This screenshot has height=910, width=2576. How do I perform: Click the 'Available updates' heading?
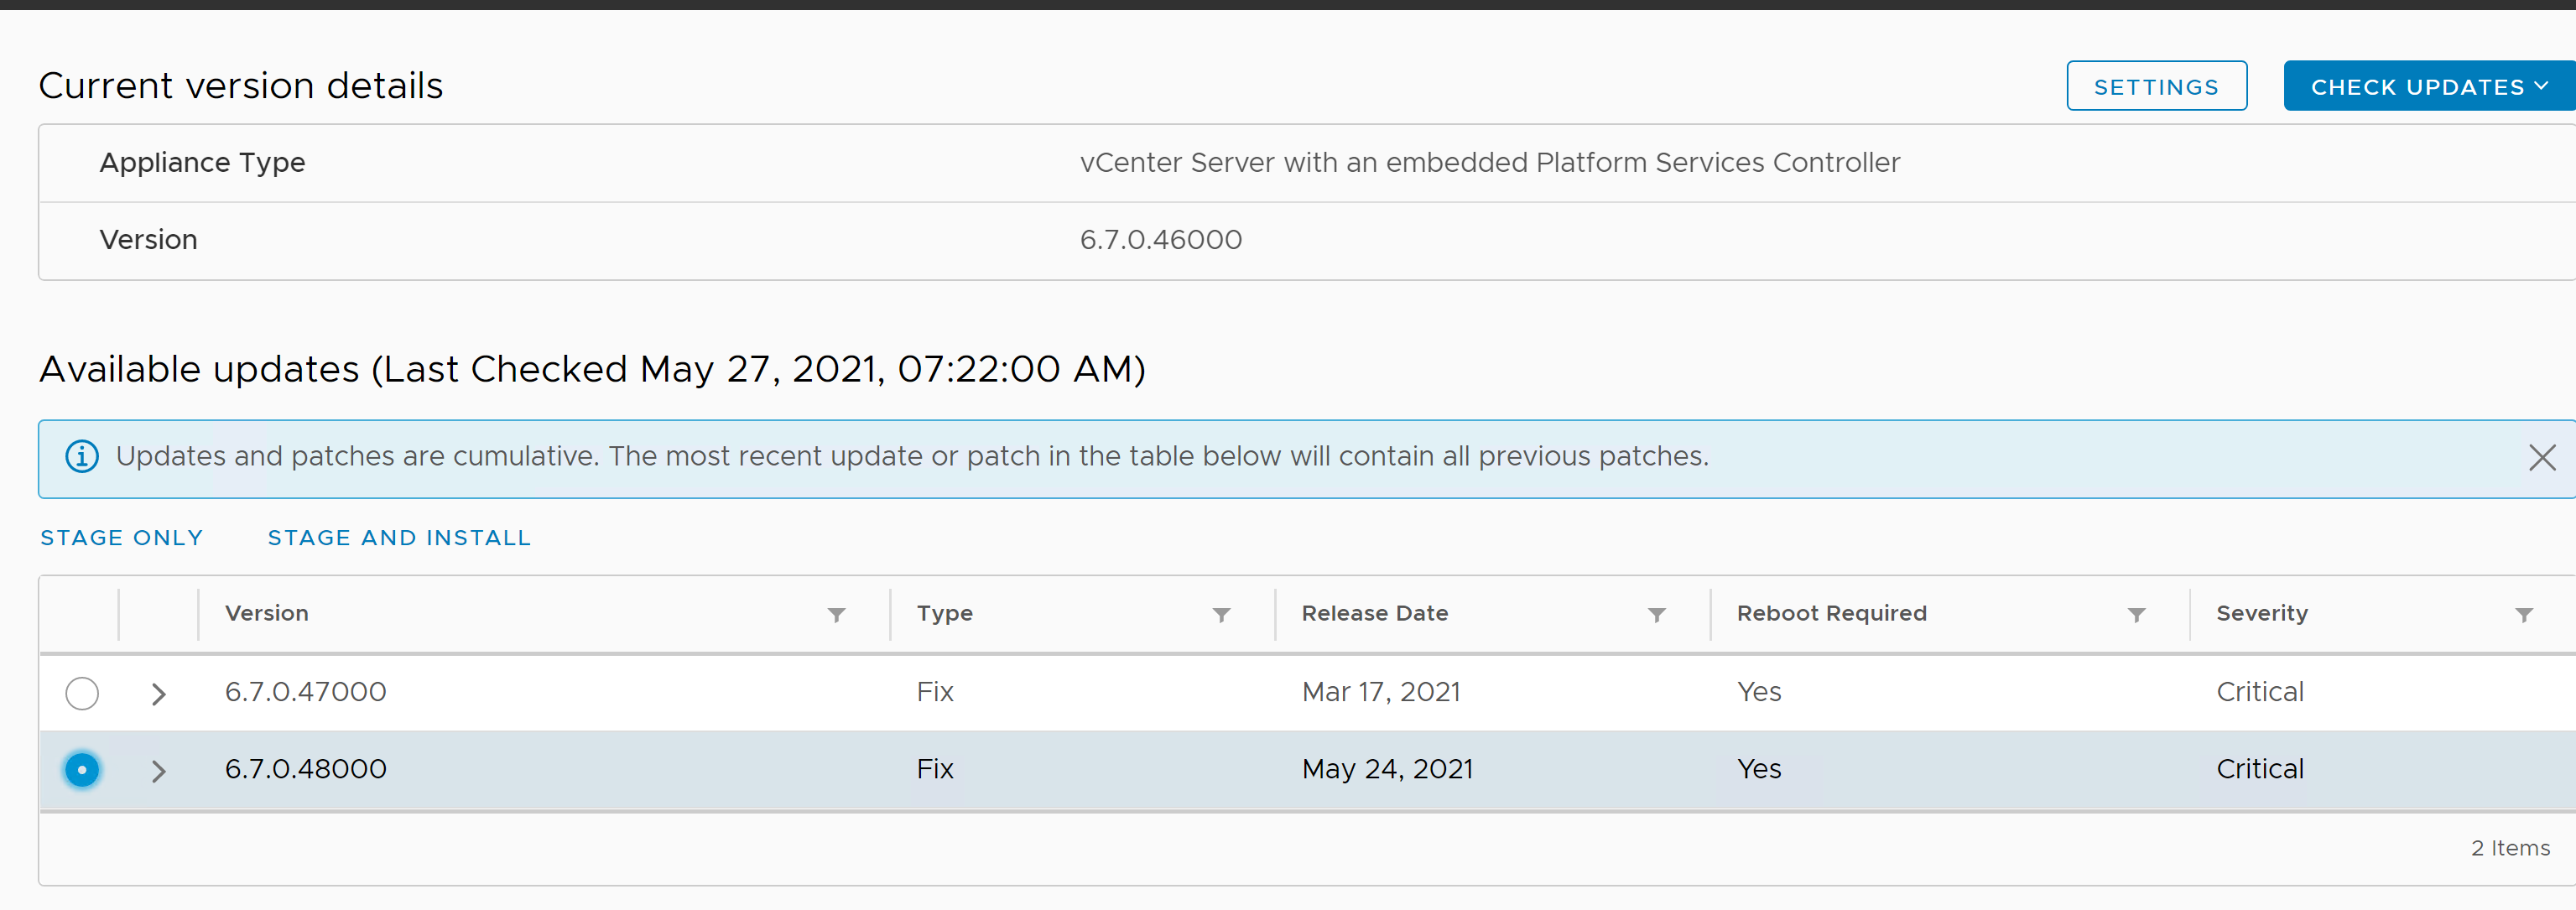(592, 370)
